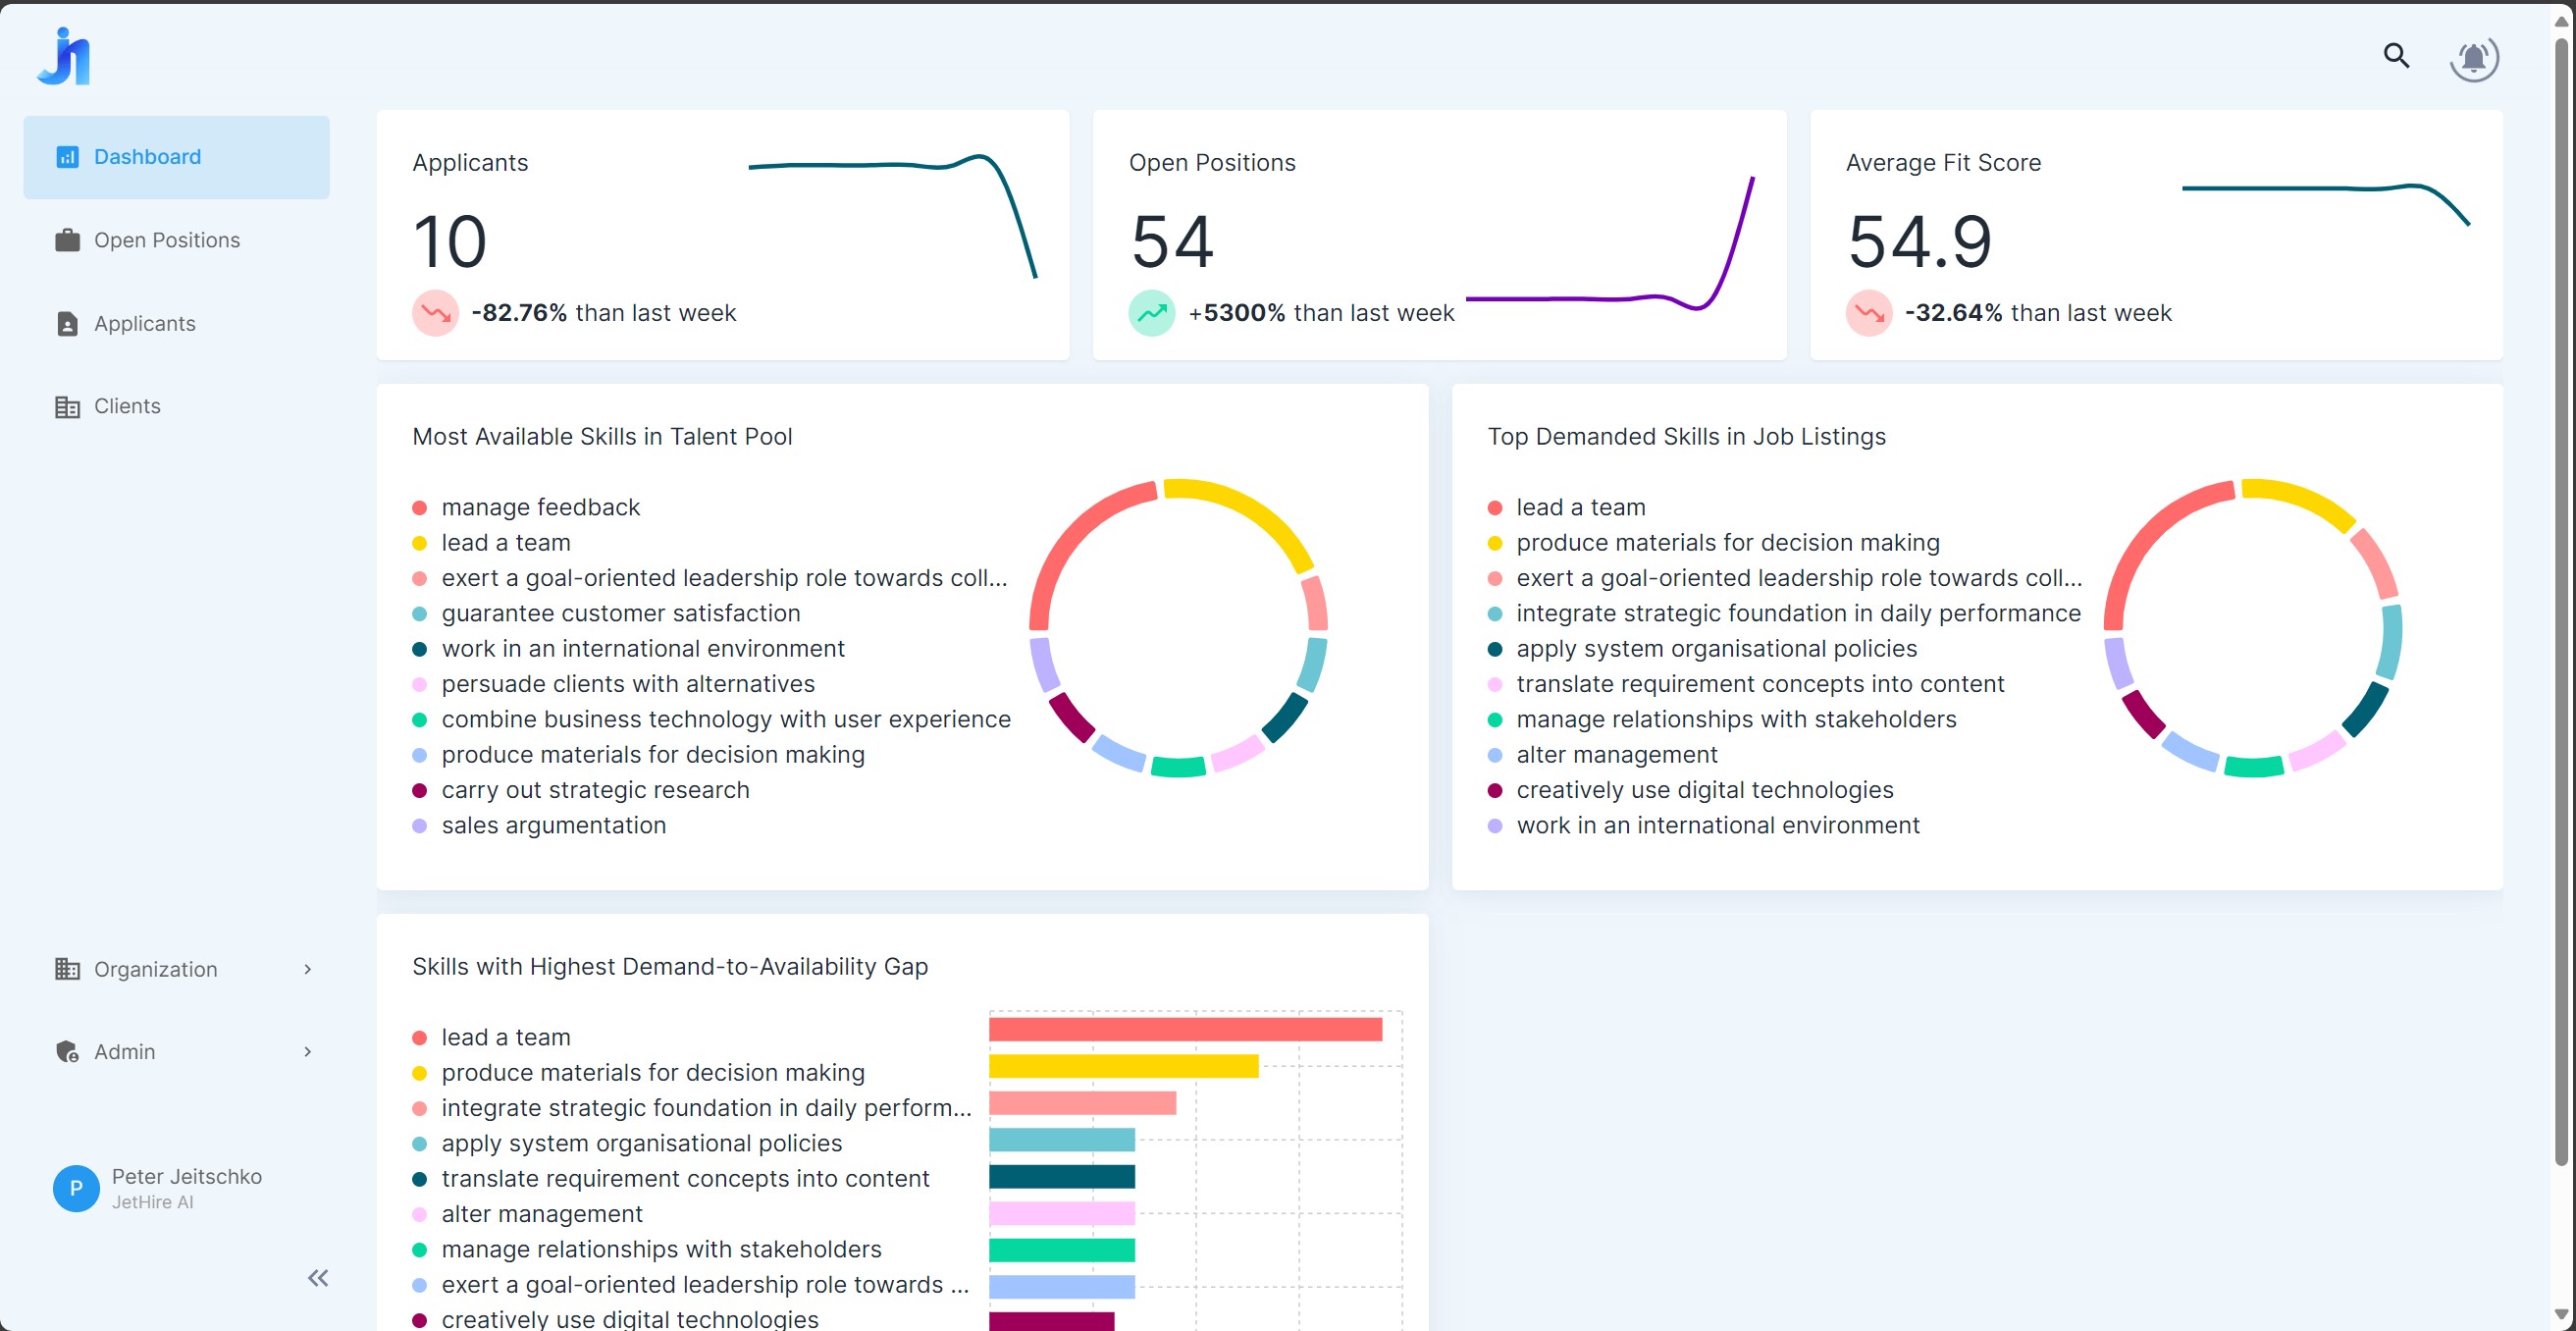2576x1331 pixels.
Task: Collapse the sidebar with double-chevron
Action: [318, 1278]
